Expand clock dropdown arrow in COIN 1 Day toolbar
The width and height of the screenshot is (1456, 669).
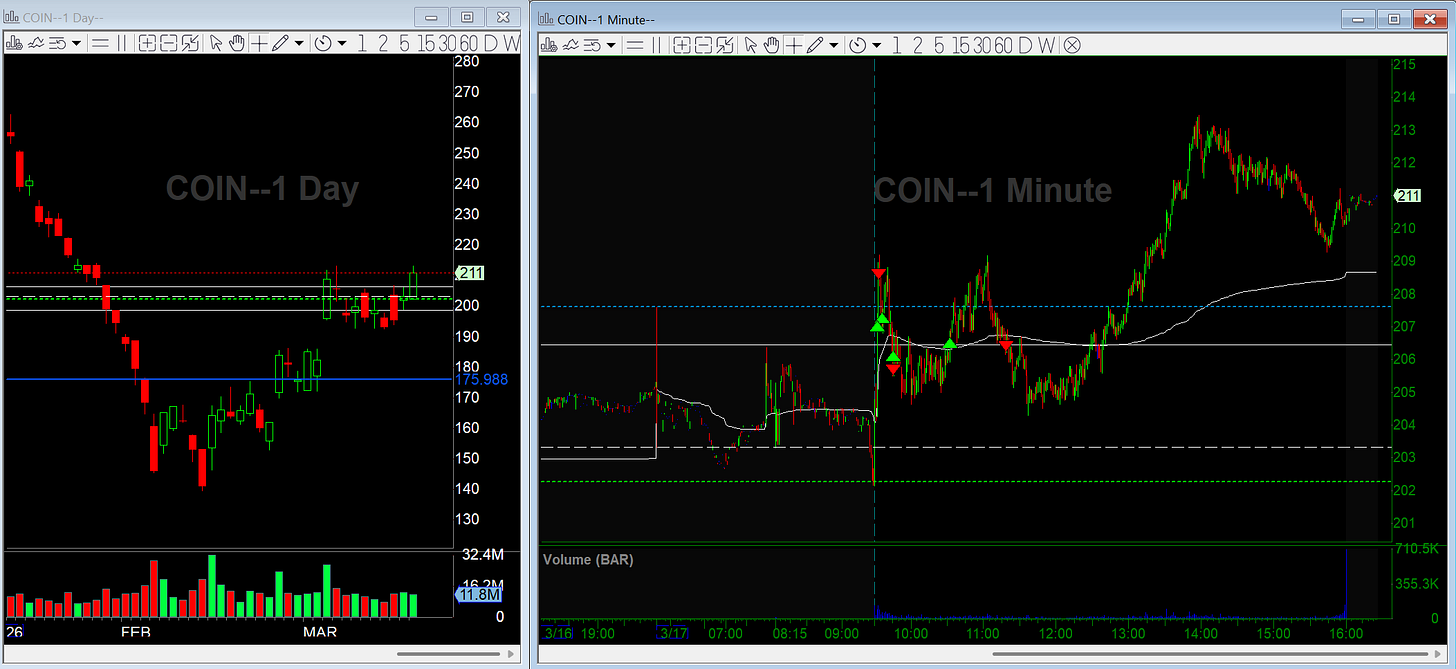tap(342, 43)
